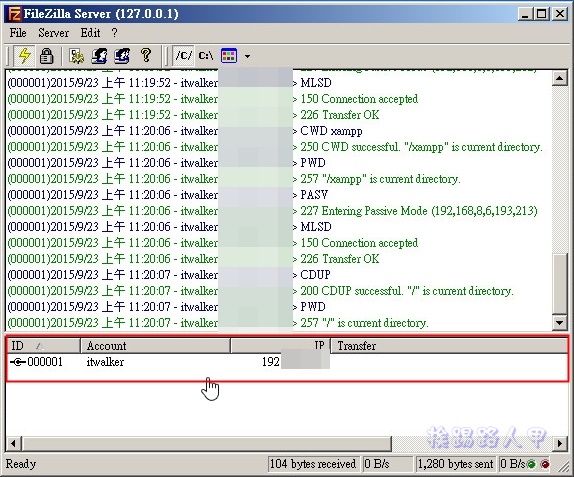Open the Server menu
Viewport: 574px width, 477px height.
coord(53,33)
